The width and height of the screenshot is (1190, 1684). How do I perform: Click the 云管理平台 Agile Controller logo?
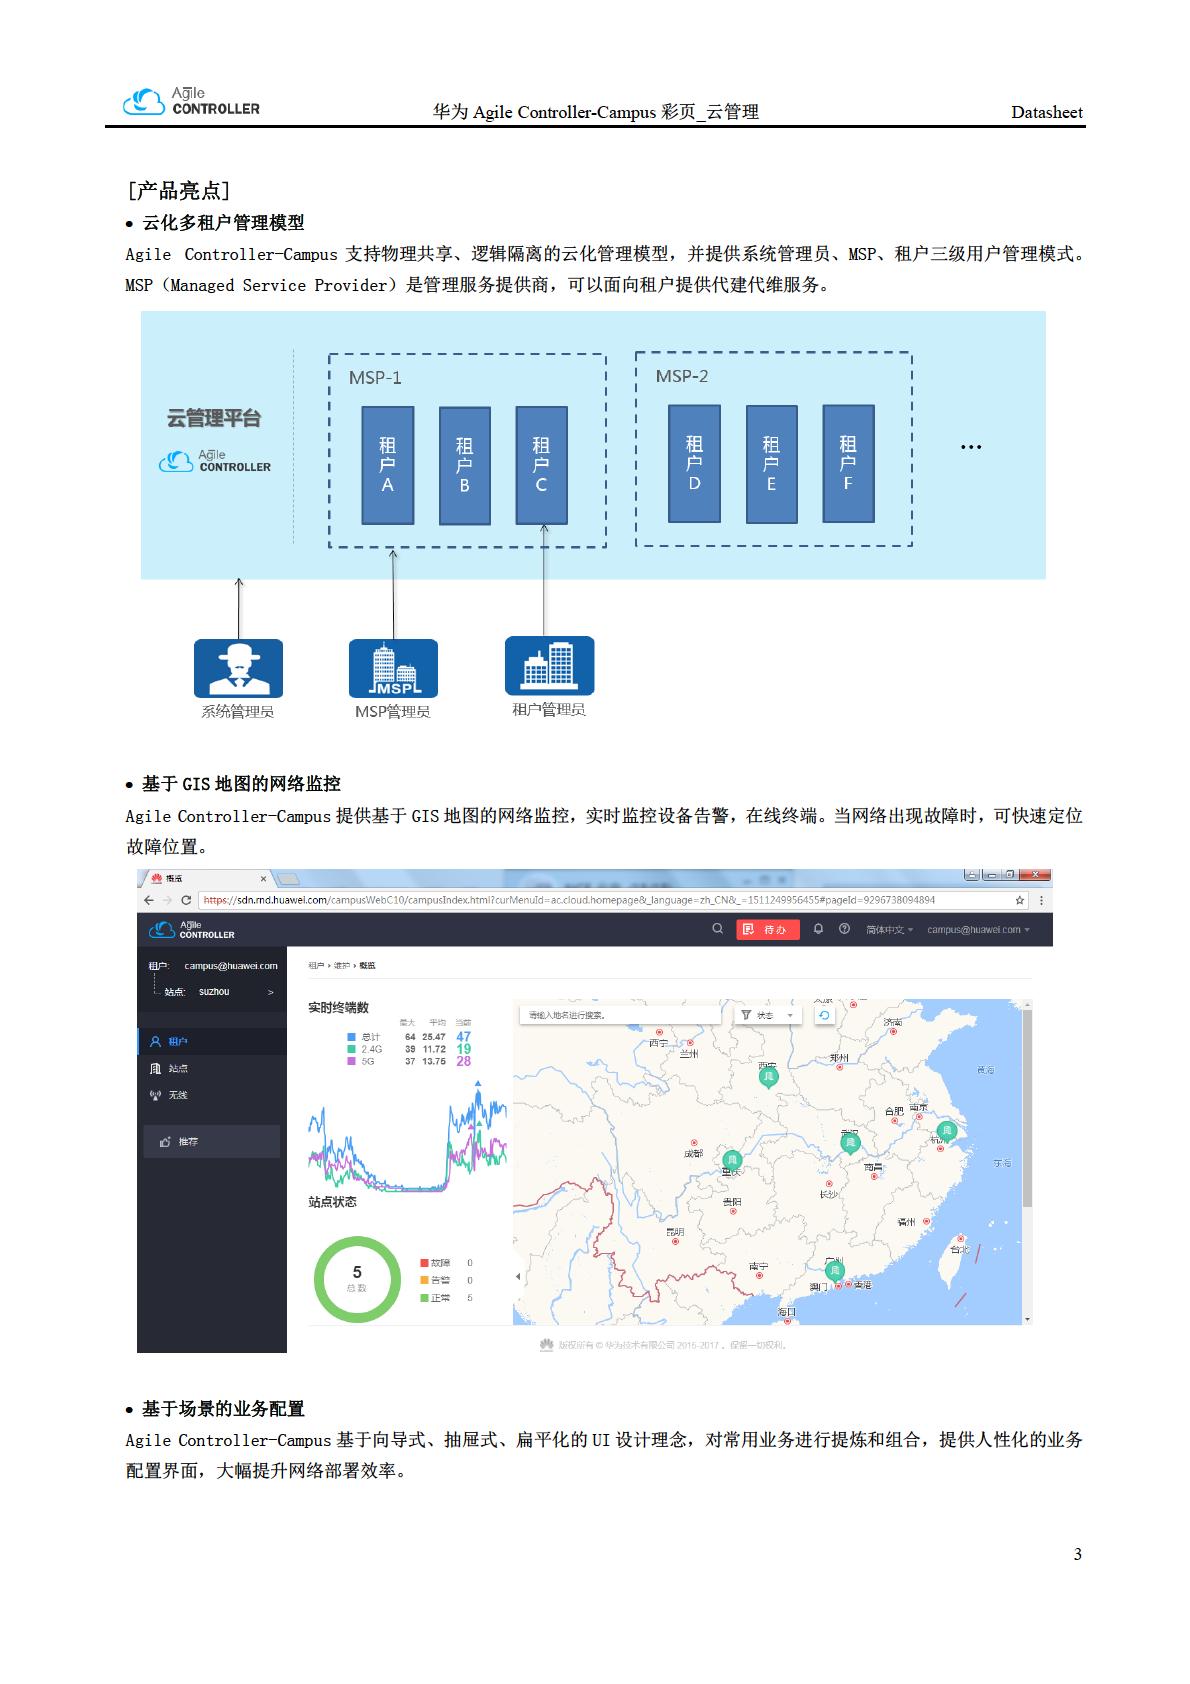point(215,462)
